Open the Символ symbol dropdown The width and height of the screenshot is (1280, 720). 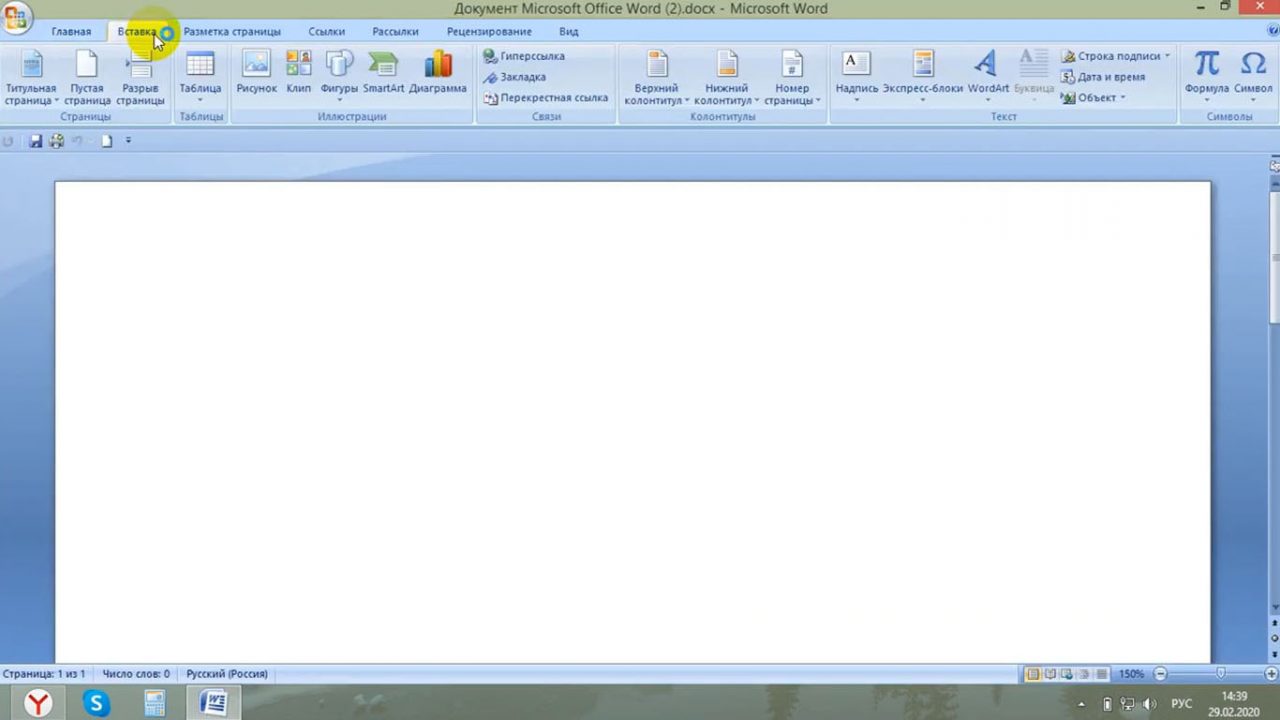point(1253,78)
